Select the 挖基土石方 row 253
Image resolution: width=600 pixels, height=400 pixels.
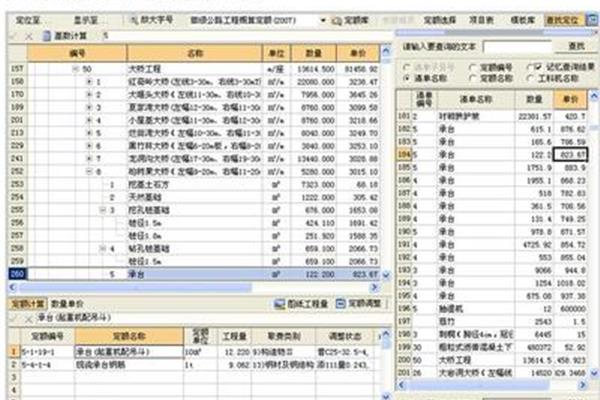coord(194,184)
